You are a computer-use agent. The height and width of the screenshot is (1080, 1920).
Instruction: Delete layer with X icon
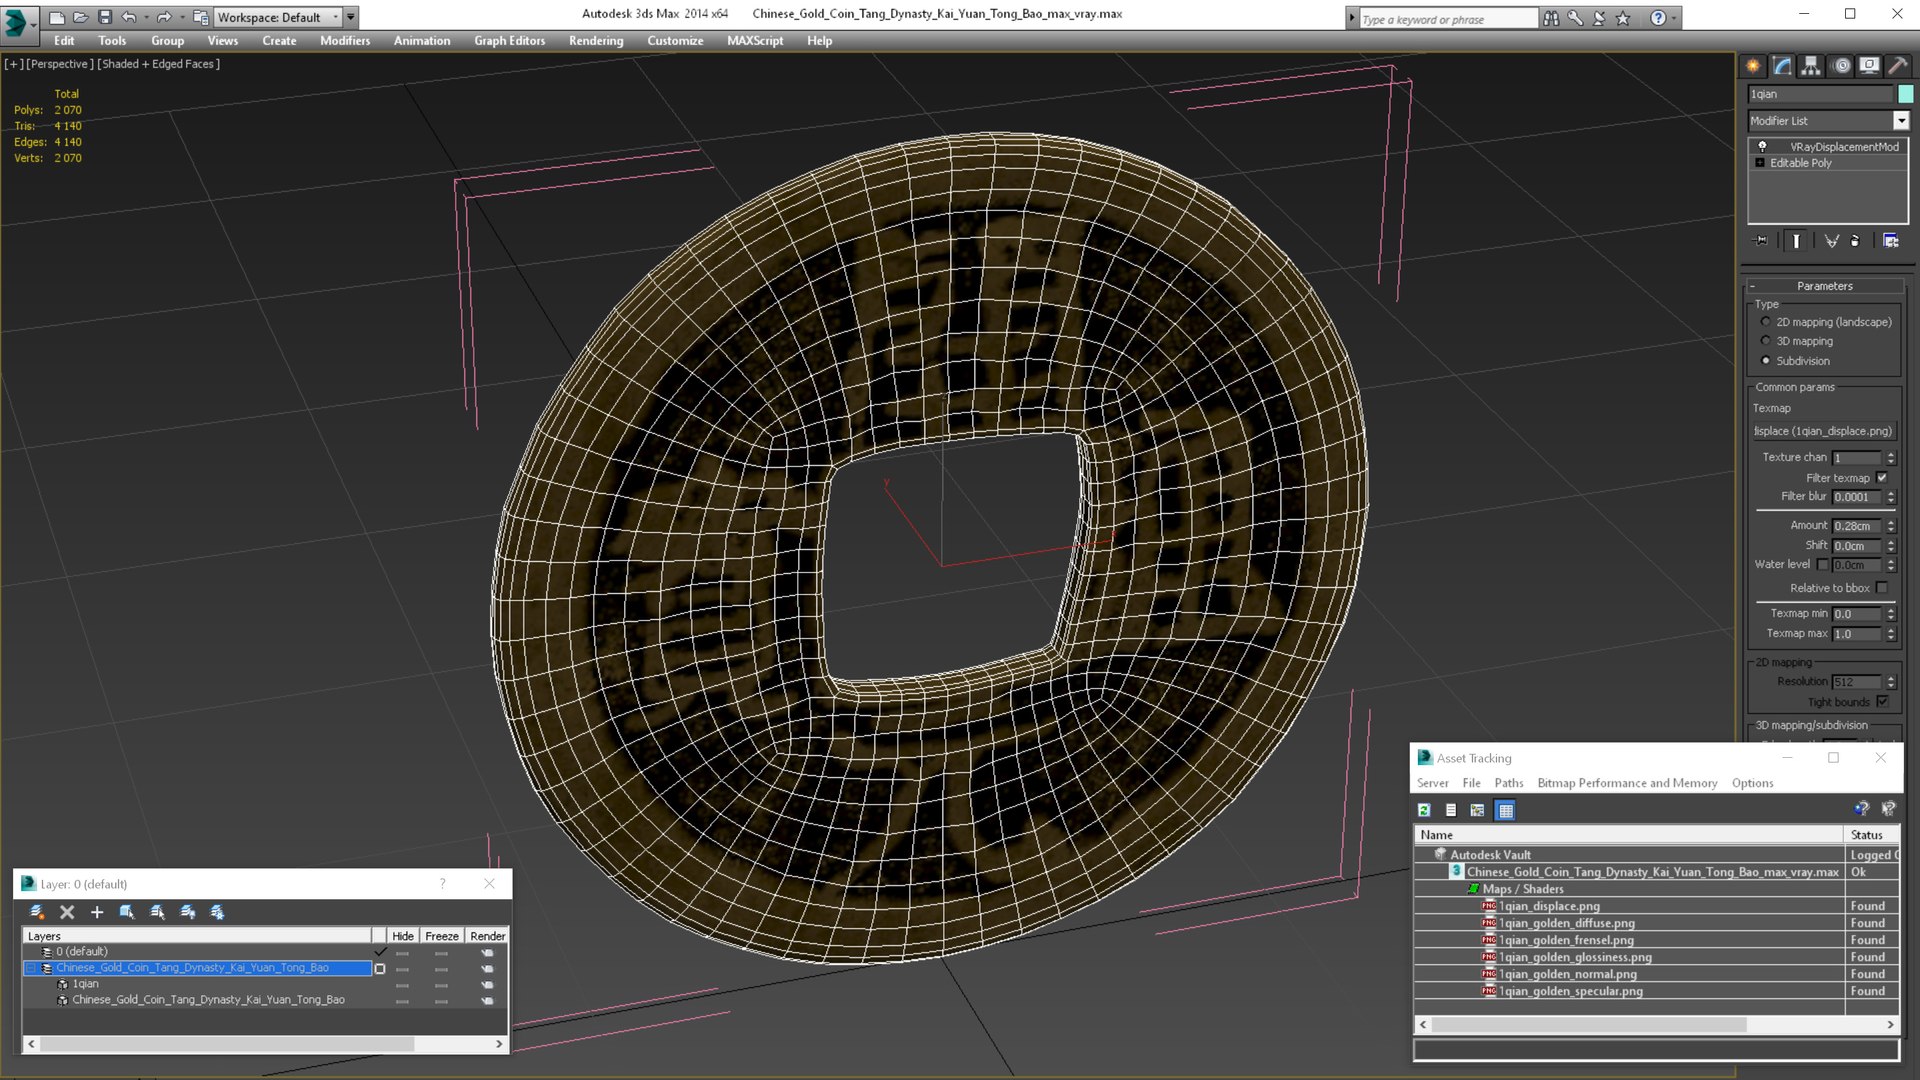tap(67, 912)
